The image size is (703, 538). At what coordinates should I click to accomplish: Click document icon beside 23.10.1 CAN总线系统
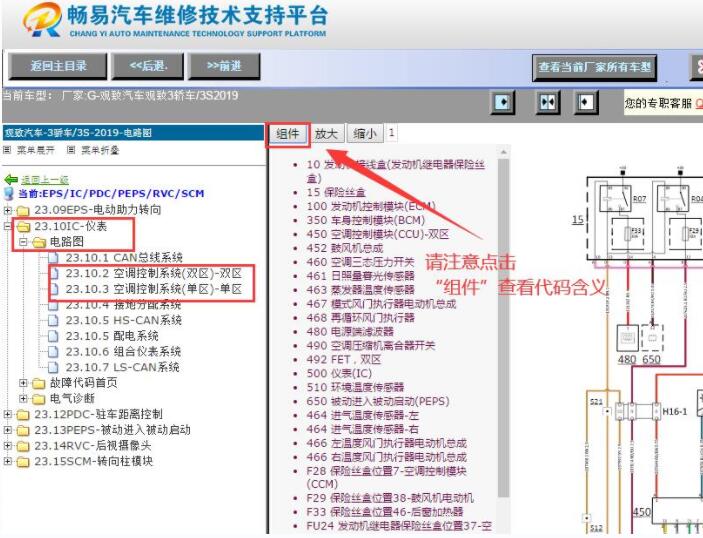click(53, 257)
